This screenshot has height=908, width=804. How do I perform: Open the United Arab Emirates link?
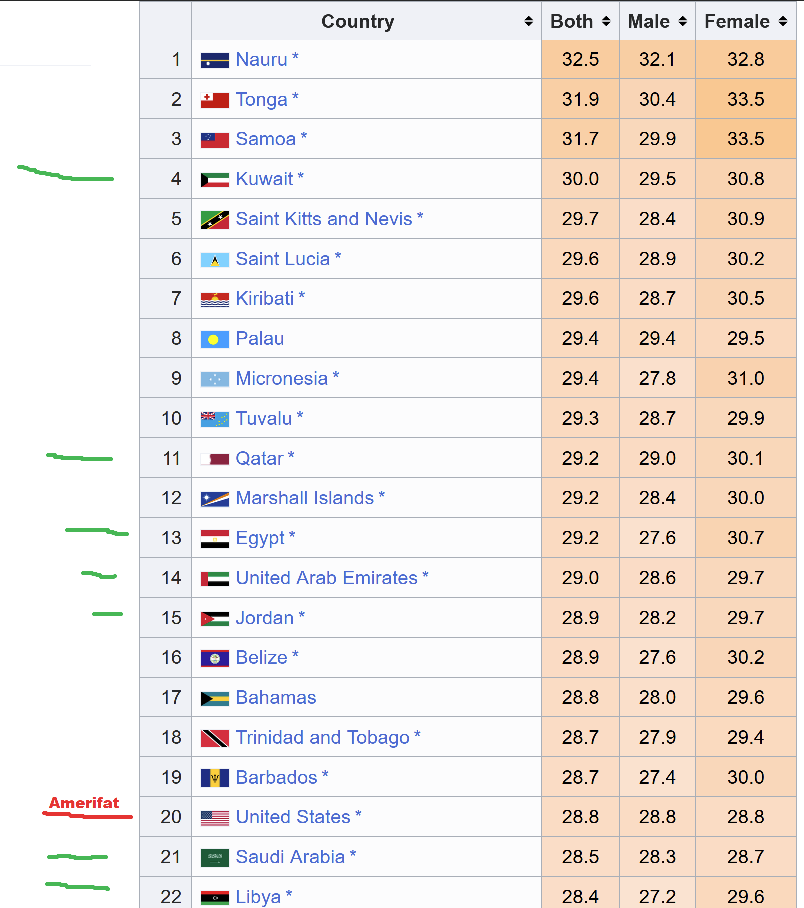tap(326, 578)
